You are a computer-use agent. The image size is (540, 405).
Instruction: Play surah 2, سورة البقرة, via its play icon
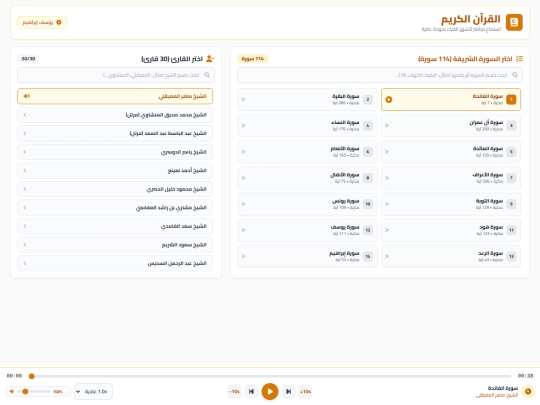point(244,100)
